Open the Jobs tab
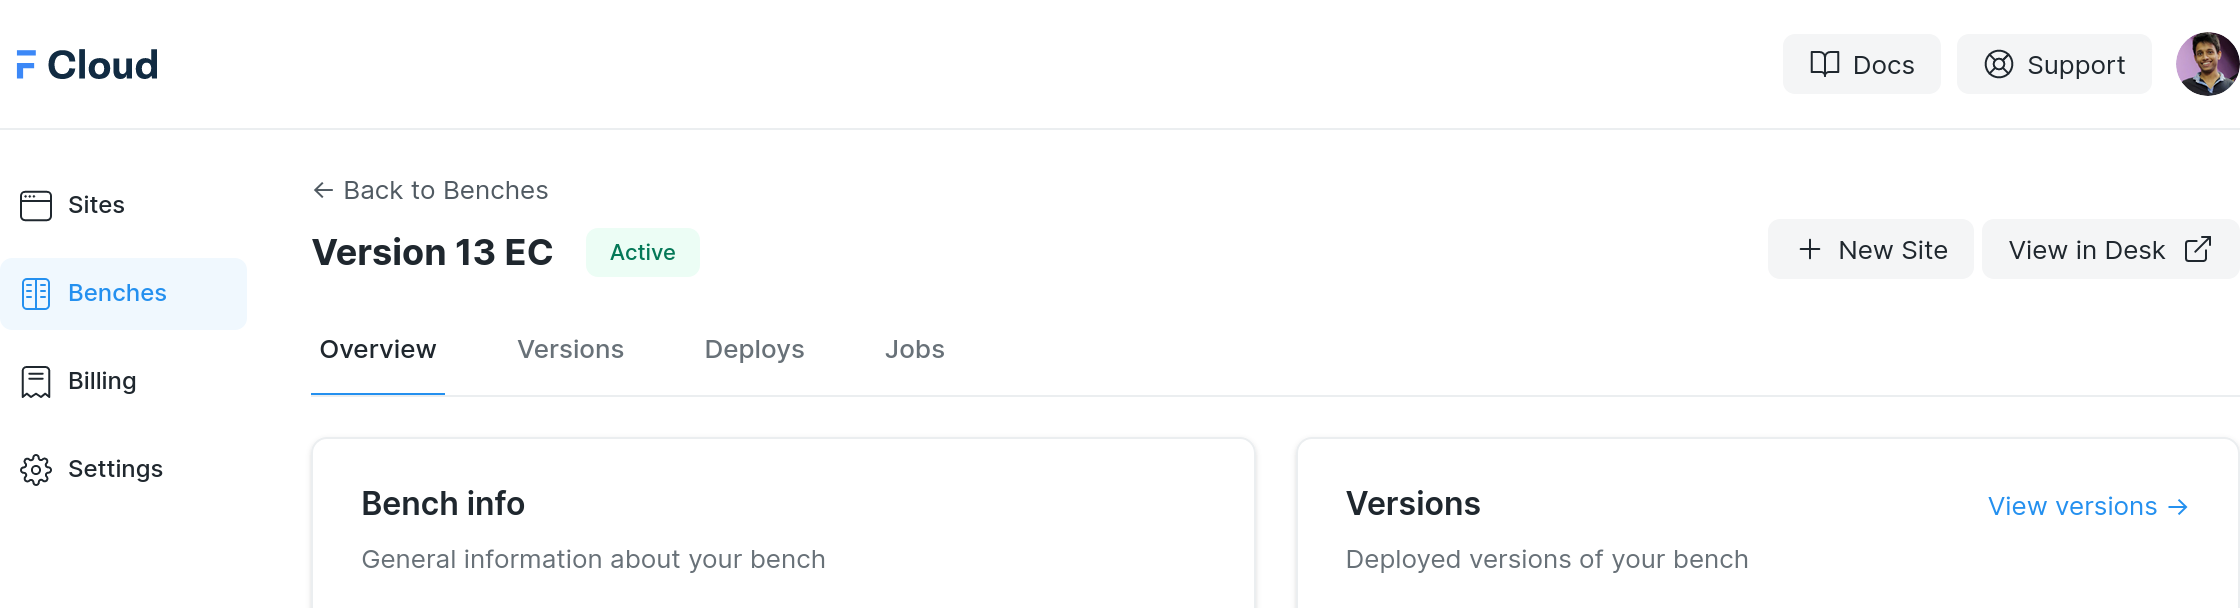The height and width of the screenshot is (608, 2240). coord(914,349)
